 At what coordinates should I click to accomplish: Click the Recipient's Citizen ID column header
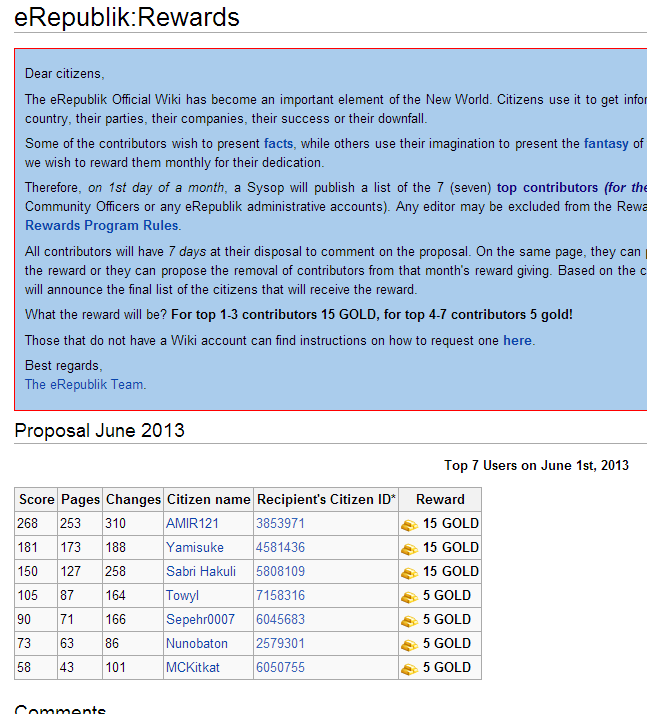pyautogui.click(x=326, y=500)
